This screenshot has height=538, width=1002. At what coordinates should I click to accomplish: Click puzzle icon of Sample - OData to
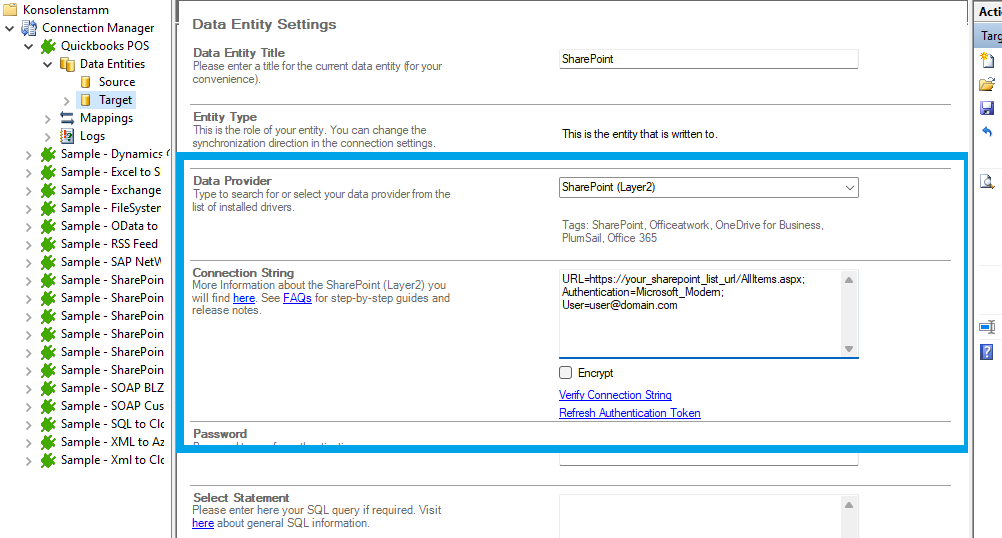48,226
